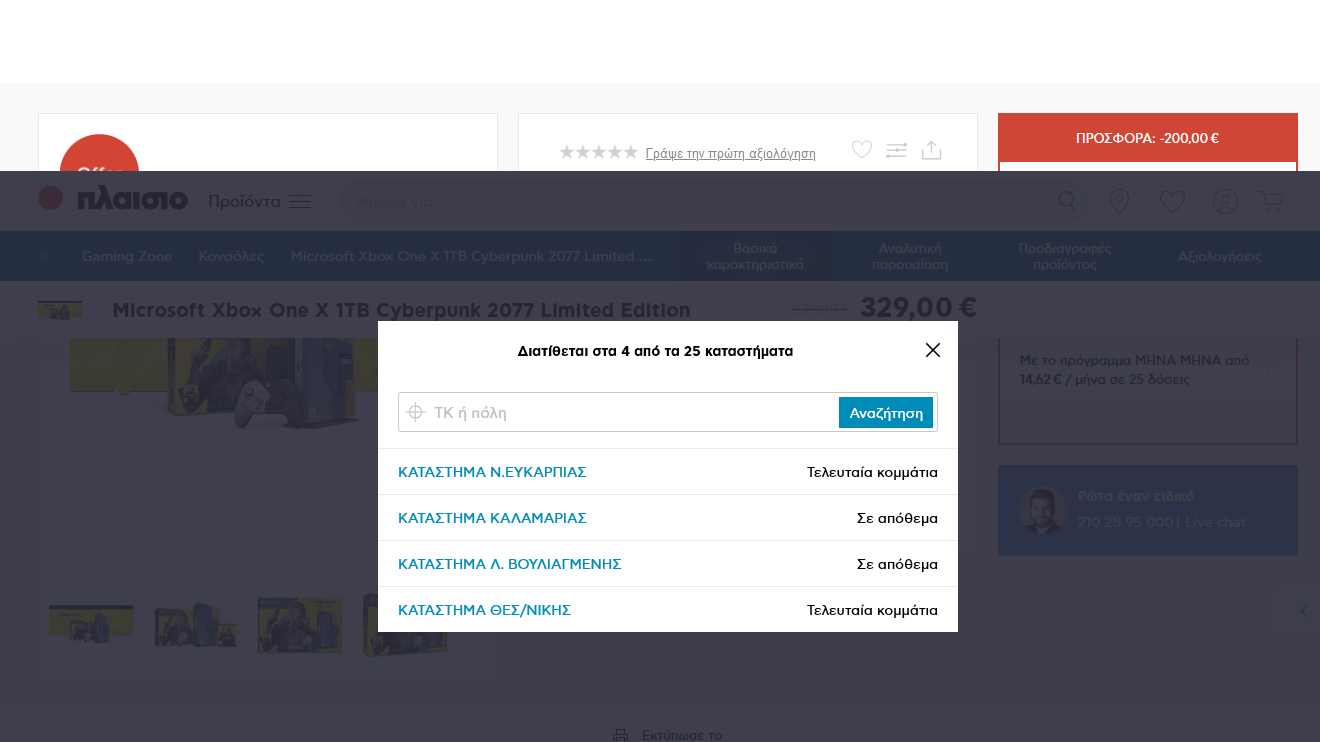Click the locate-me crosshair icon in search field
The width and height of the screenshot is (1320, 742).
click(416, 412)
